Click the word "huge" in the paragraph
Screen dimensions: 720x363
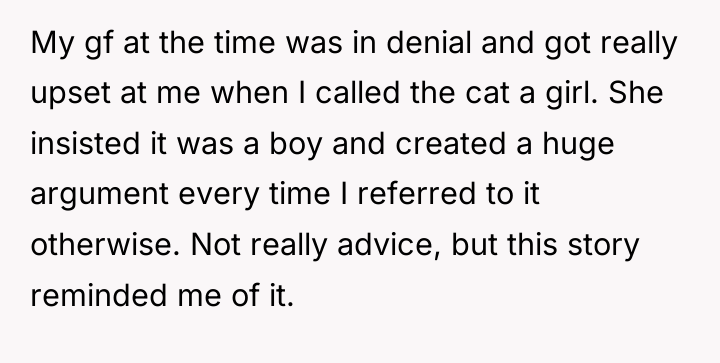pyautogui.click(x=578, y=145)
